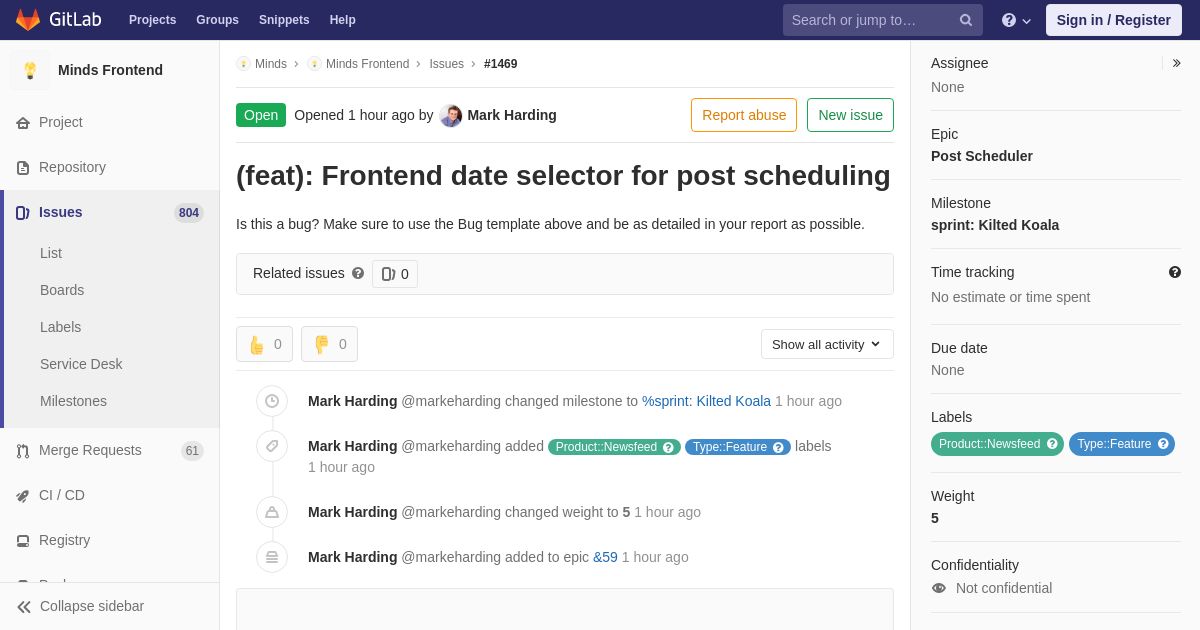This screenshot has height=630, width=1200.
Task: Select Boards under Issues
Action: [x=62, y=290]
